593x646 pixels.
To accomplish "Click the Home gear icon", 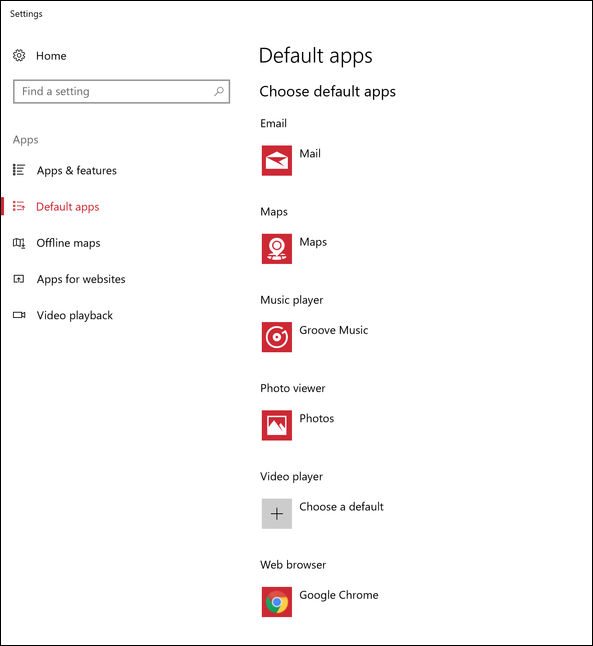I will (19, 55).
